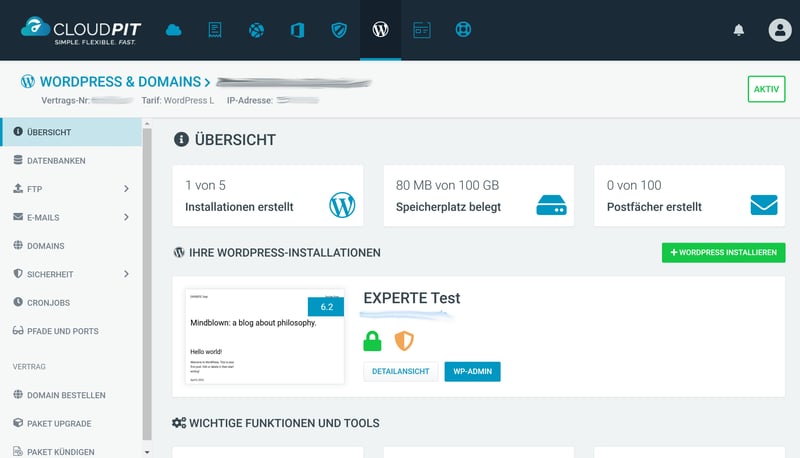Click the cloud icon in top navigation
This screenshot has width=800, height=458.
click(174, 30)
